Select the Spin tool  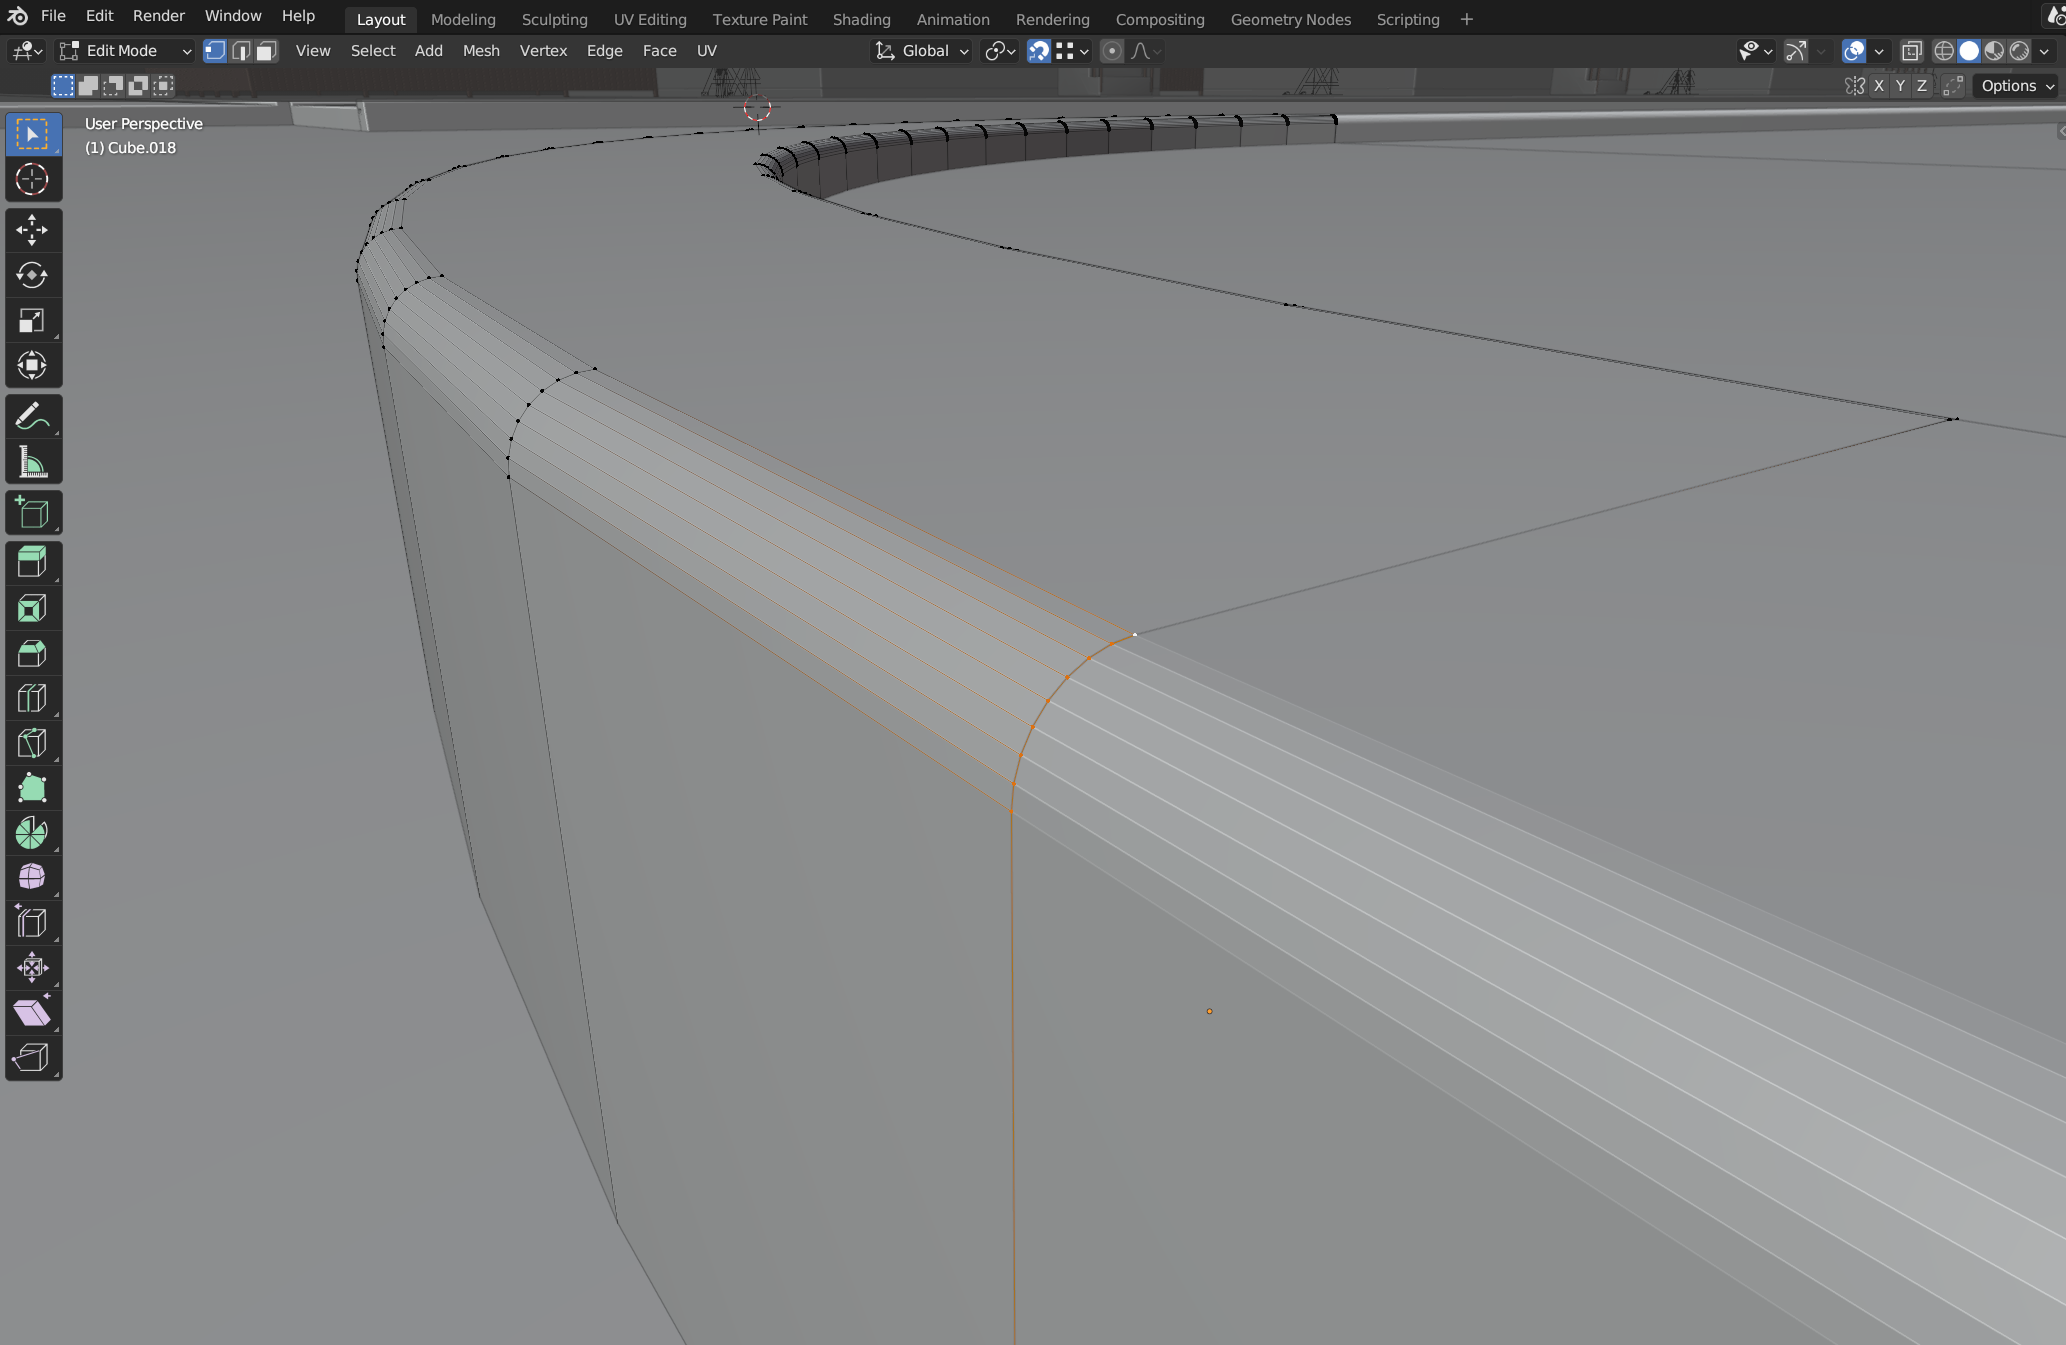pyautogui.click(x=33, y=833)
